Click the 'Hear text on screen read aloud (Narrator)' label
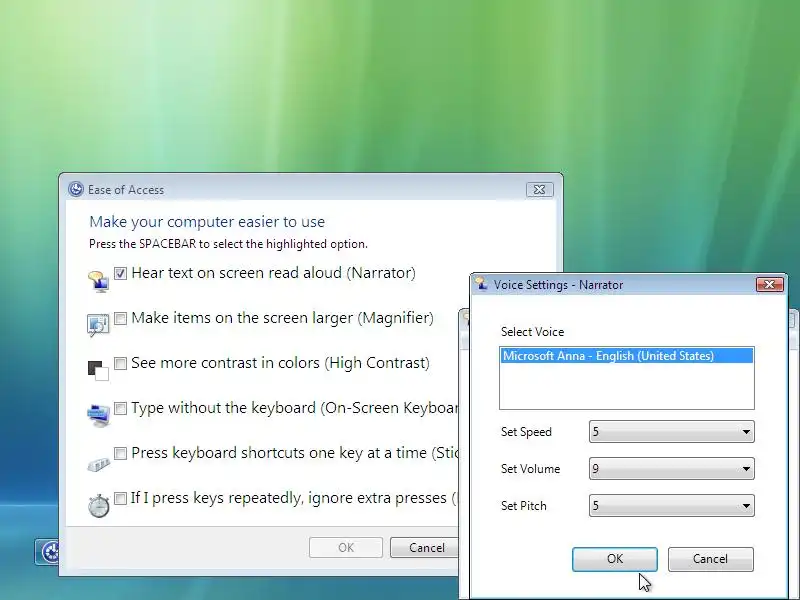 (273, 273)
